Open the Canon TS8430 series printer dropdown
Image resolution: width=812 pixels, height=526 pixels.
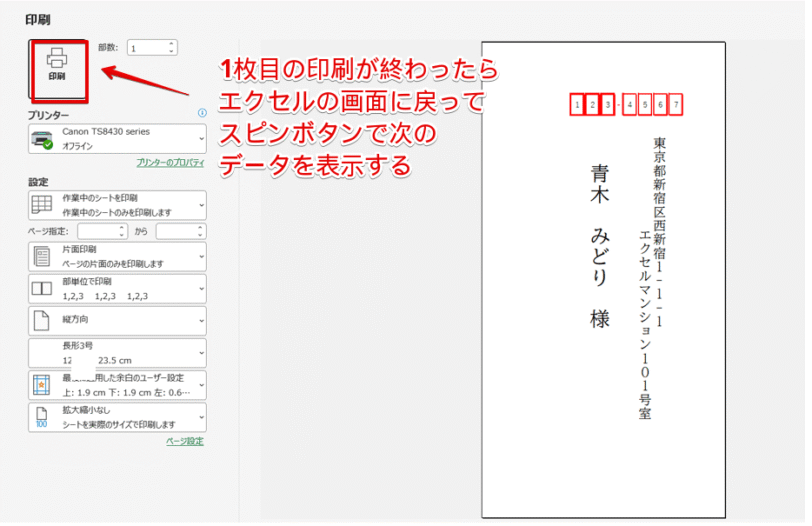[x=118, y=139]
